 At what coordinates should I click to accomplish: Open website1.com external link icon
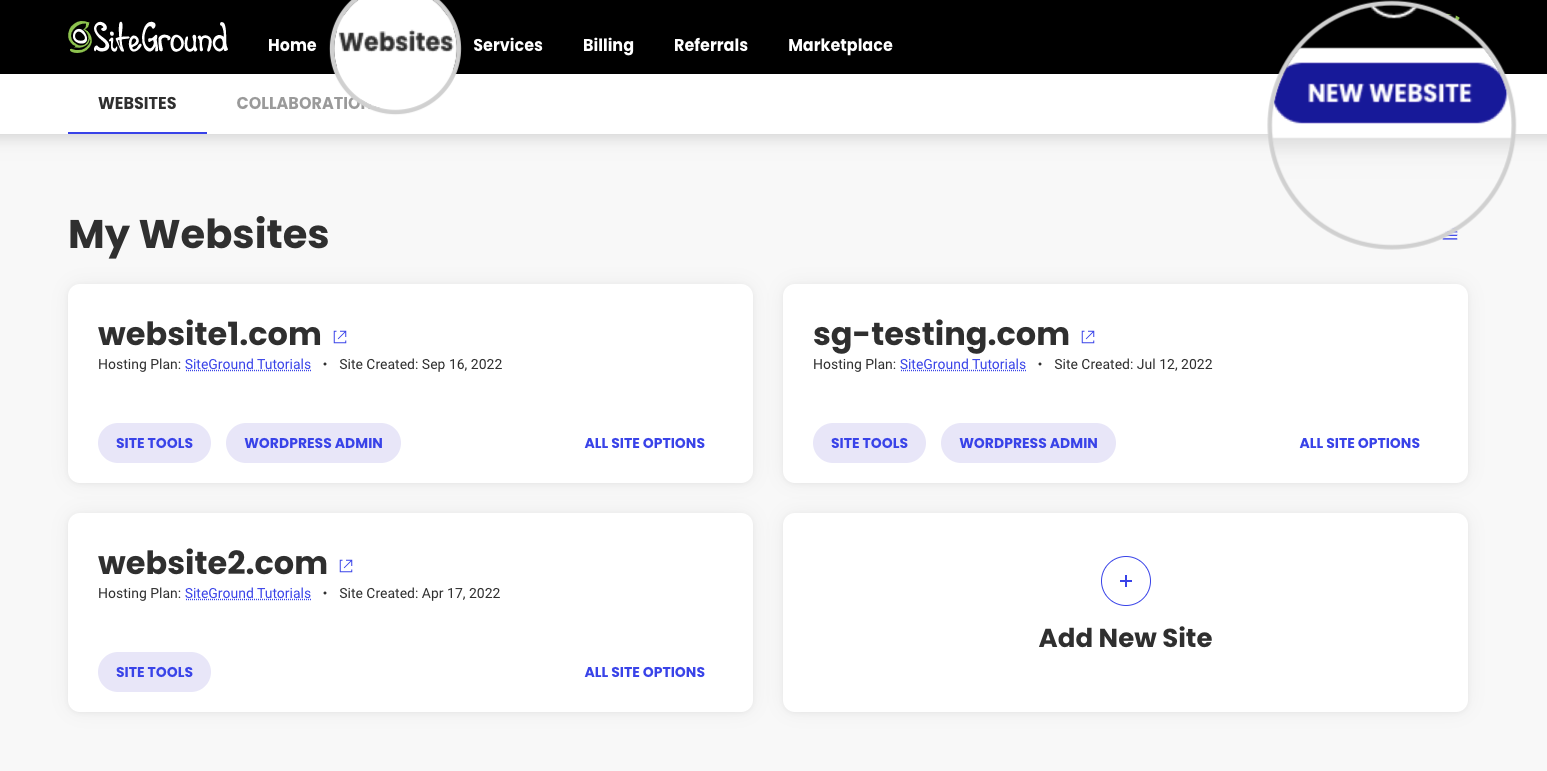tap(340, 337)
